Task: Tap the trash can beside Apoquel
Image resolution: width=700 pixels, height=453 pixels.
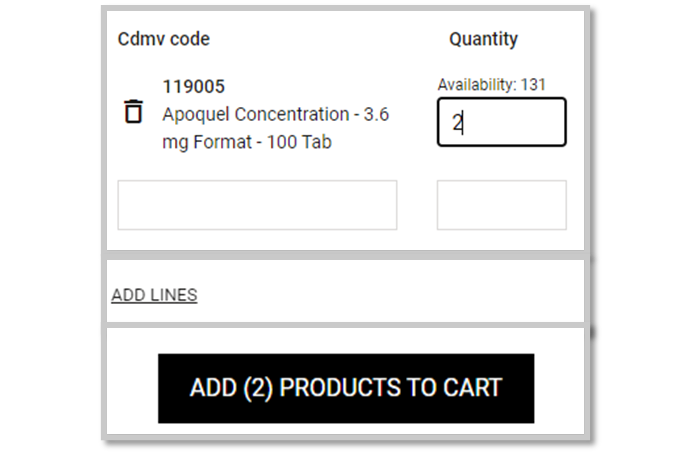Action: coord(133,111)
